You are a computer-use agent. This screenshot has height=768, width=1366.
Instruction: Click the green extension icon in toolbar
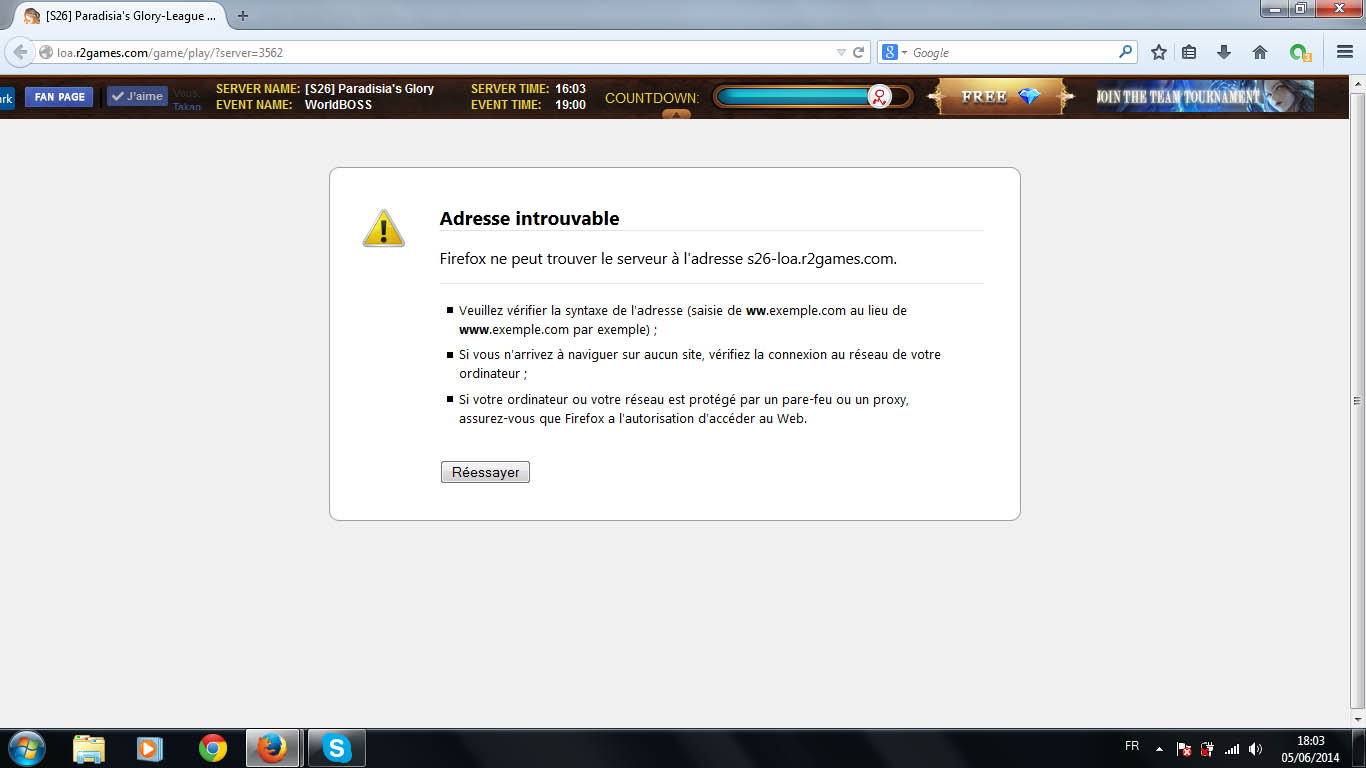(1299, 52)
